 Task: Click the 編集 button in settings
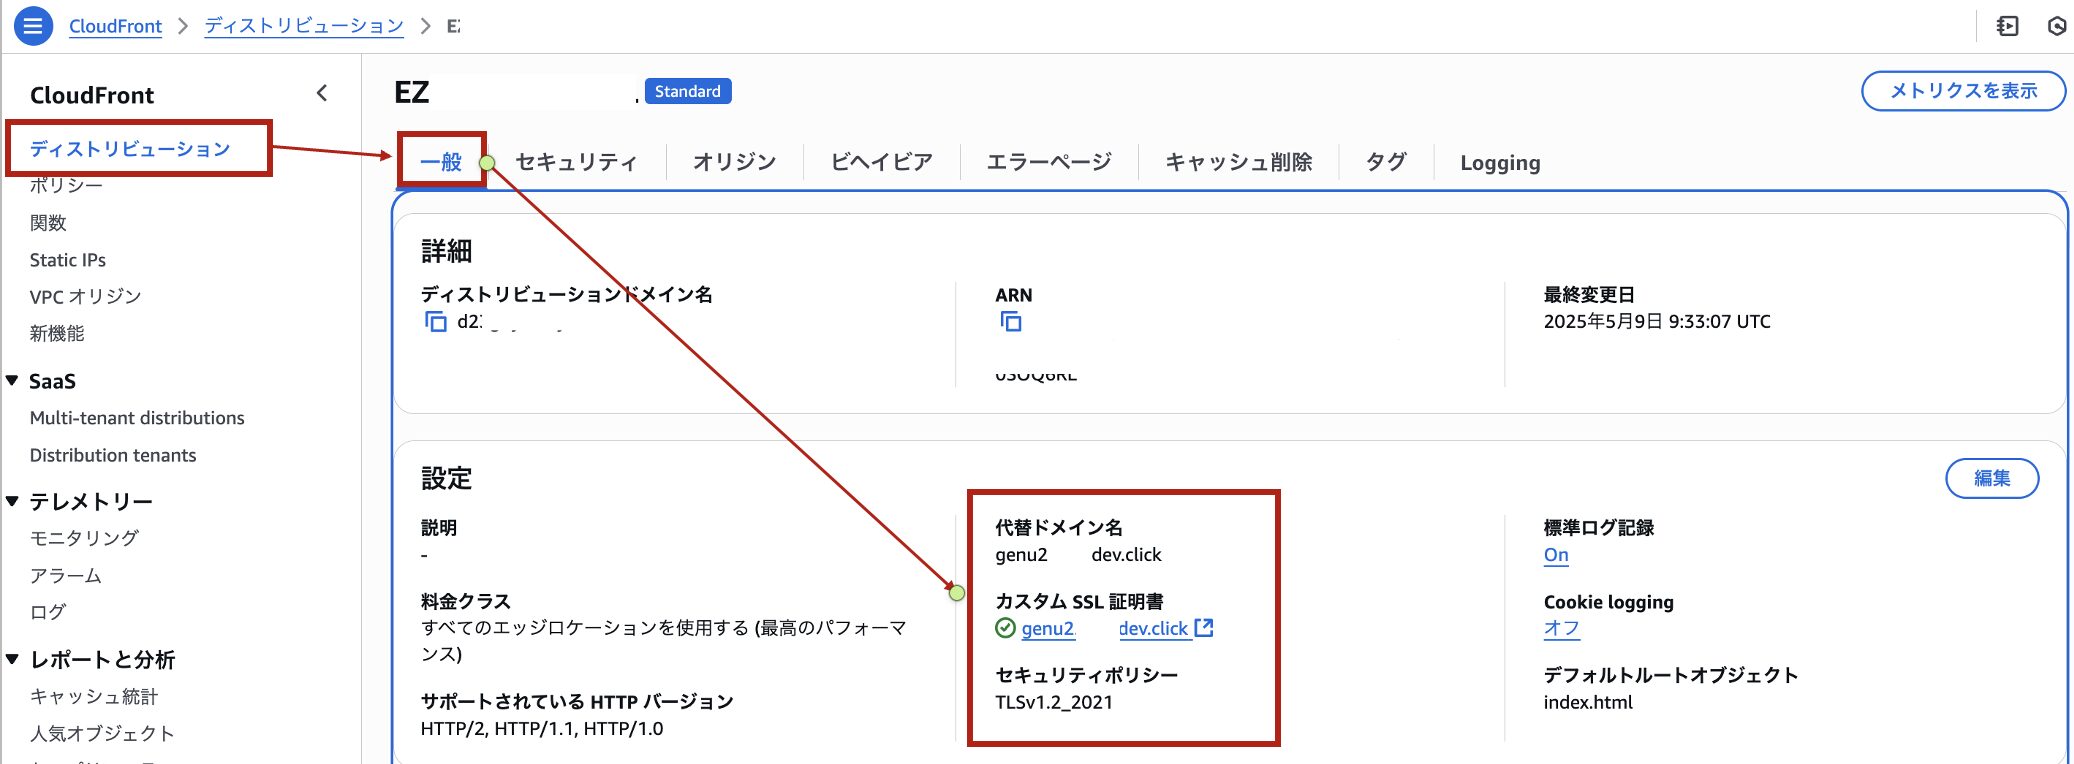pyautogui.click(x=1992, y=478)
